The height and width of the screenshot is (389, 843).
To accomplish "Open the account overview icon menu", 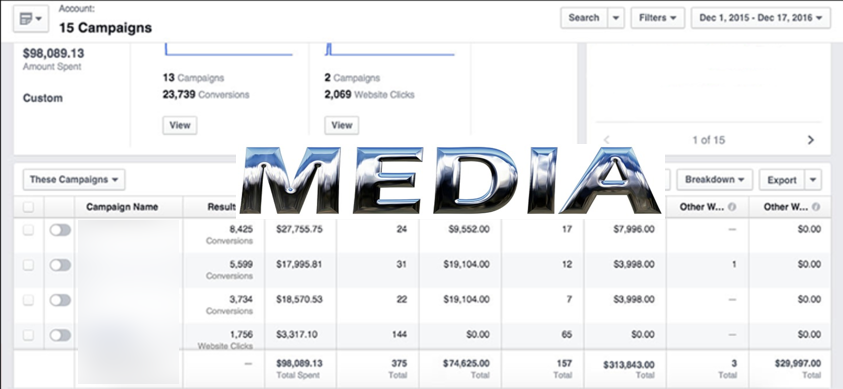I will pos(31,19).
